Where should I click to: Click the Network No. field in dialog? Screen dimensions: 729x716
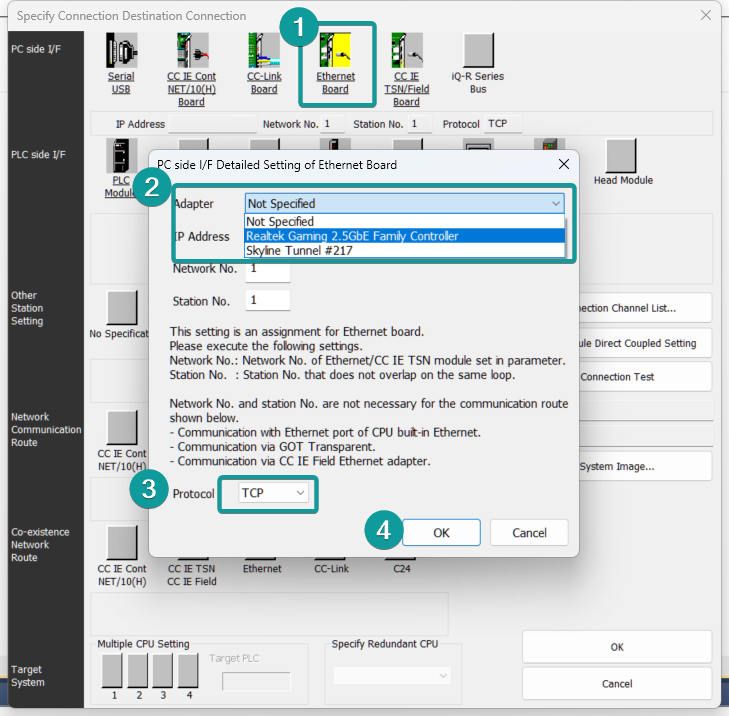268,270
